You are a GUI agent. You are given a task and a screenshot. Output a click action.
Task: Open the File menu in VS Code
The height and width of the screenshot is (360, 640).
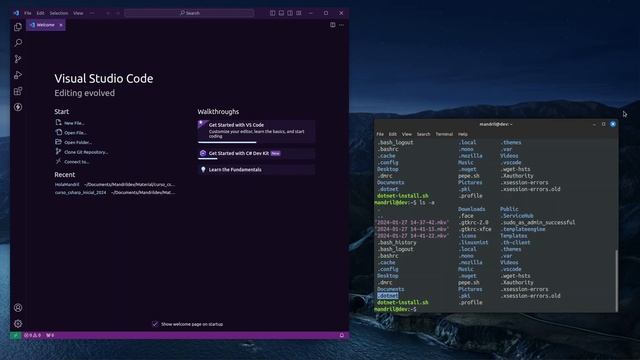point(28,13)
